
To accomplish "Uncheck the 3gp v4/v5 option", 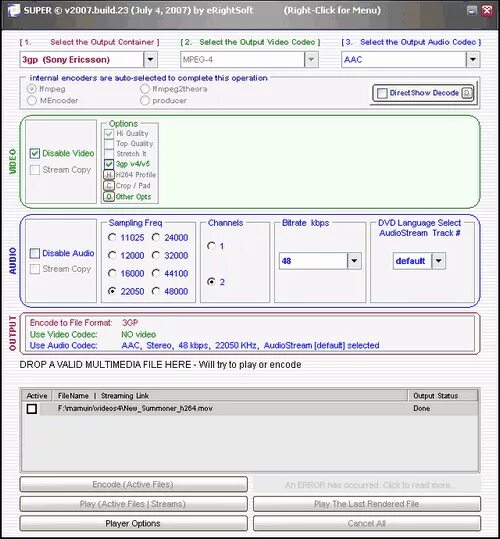I will 109,164.
